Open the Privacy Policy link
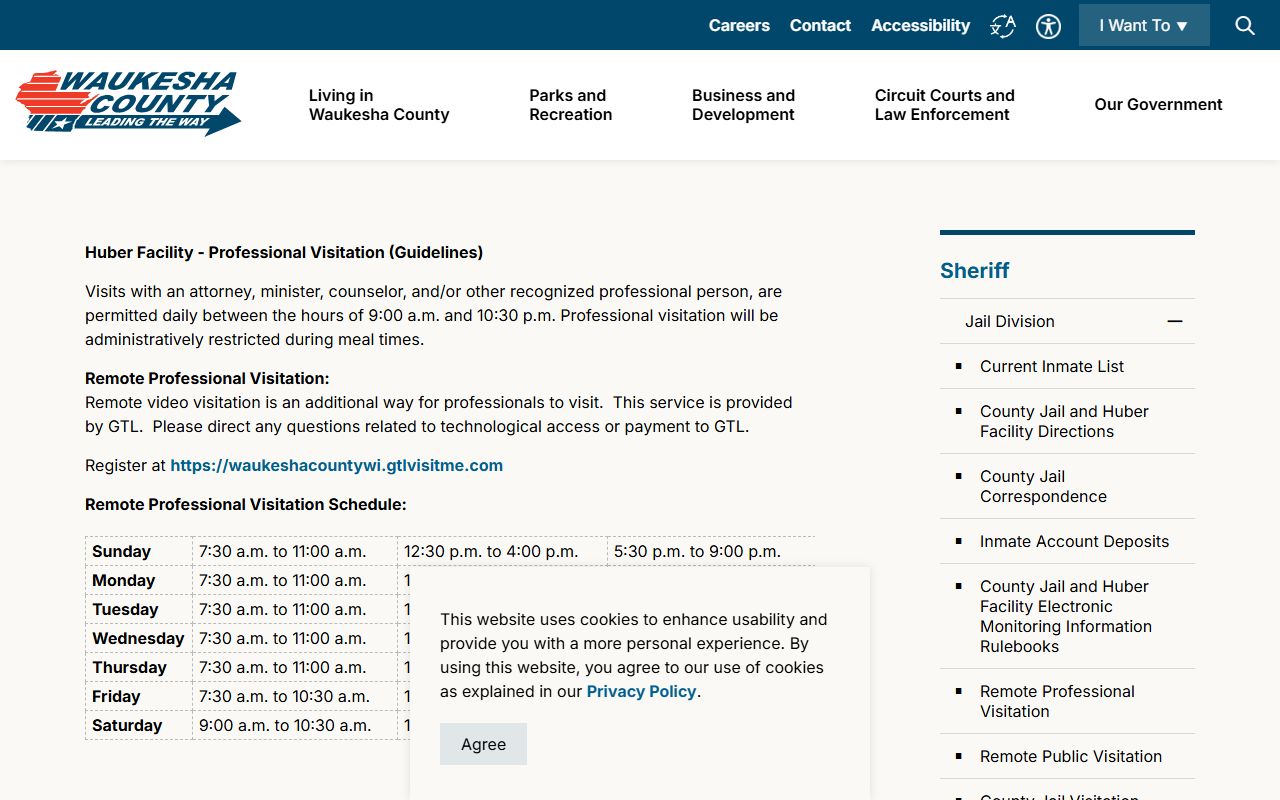 click(641, 691)
